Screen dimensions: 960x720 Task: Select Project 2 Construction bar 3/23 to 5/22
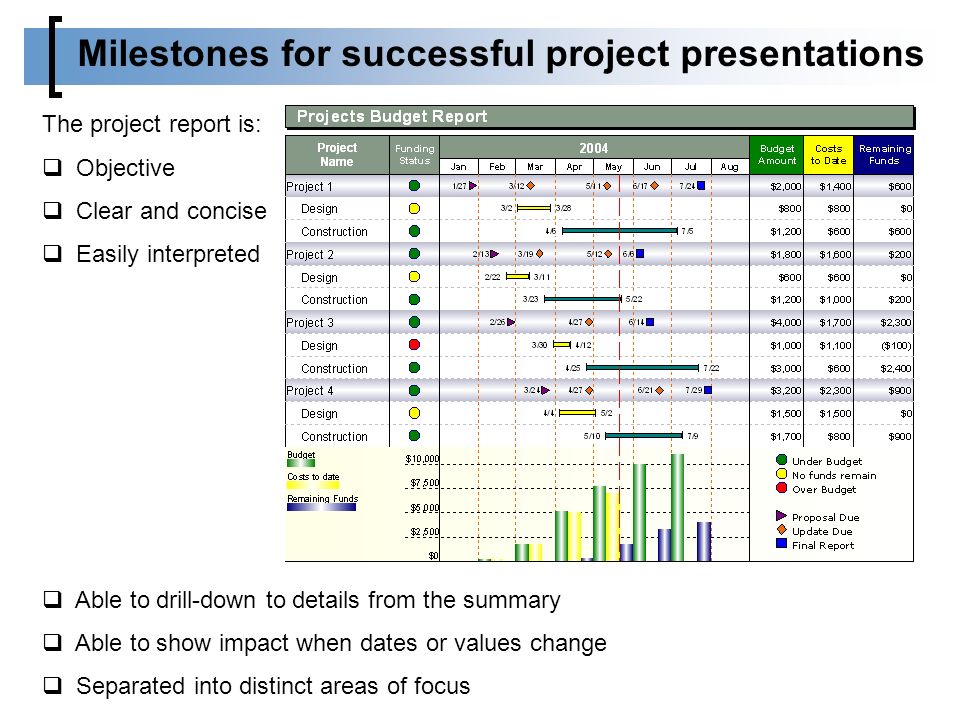(x=583, y=299)
